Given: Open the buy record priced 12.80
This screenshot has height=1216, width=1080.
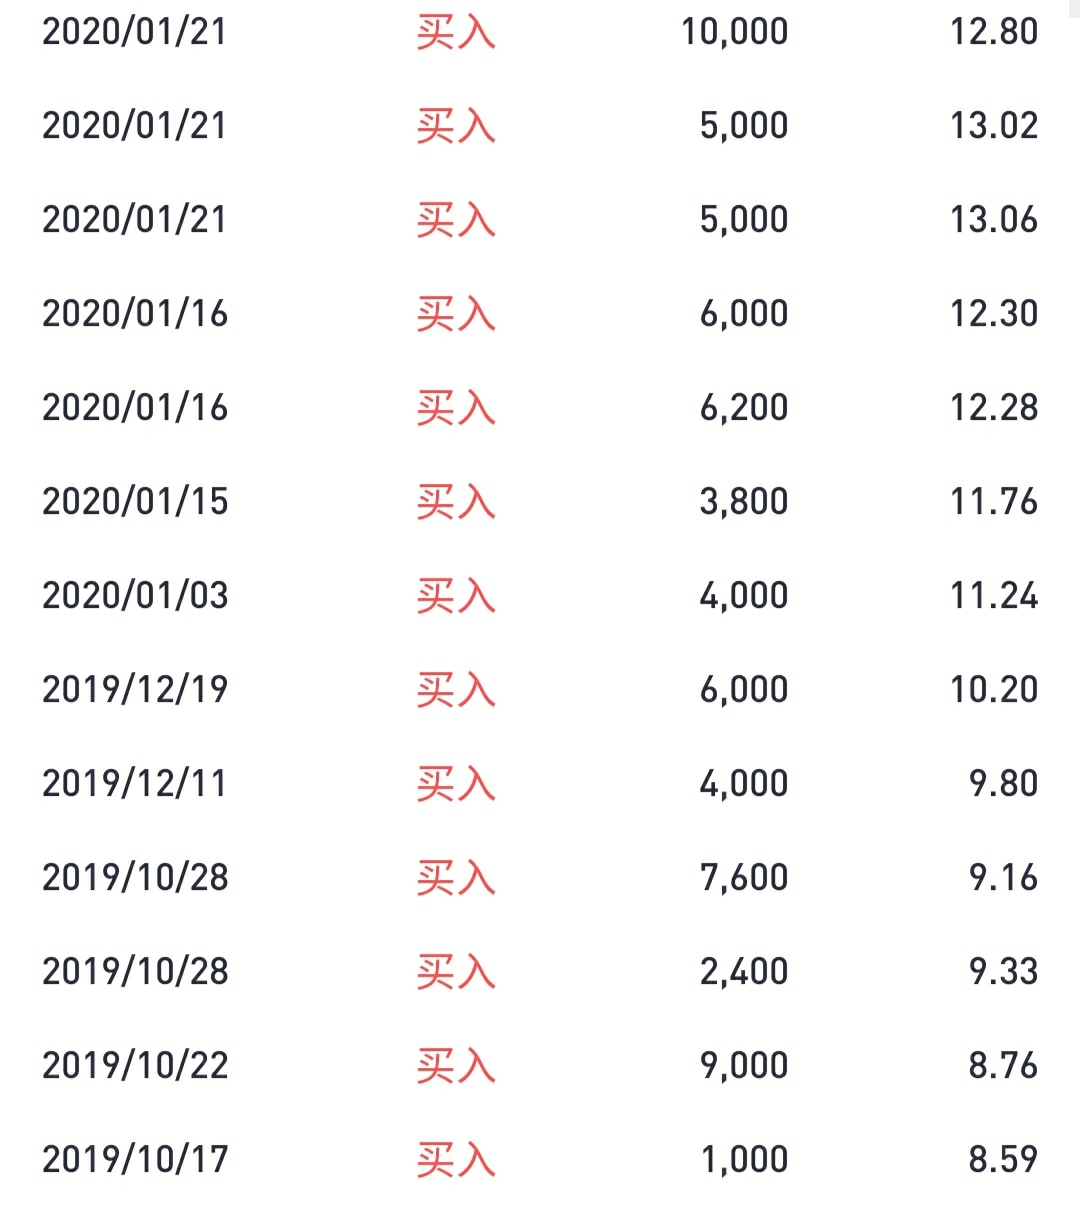Looking at the screenshot, I should 540,32.
